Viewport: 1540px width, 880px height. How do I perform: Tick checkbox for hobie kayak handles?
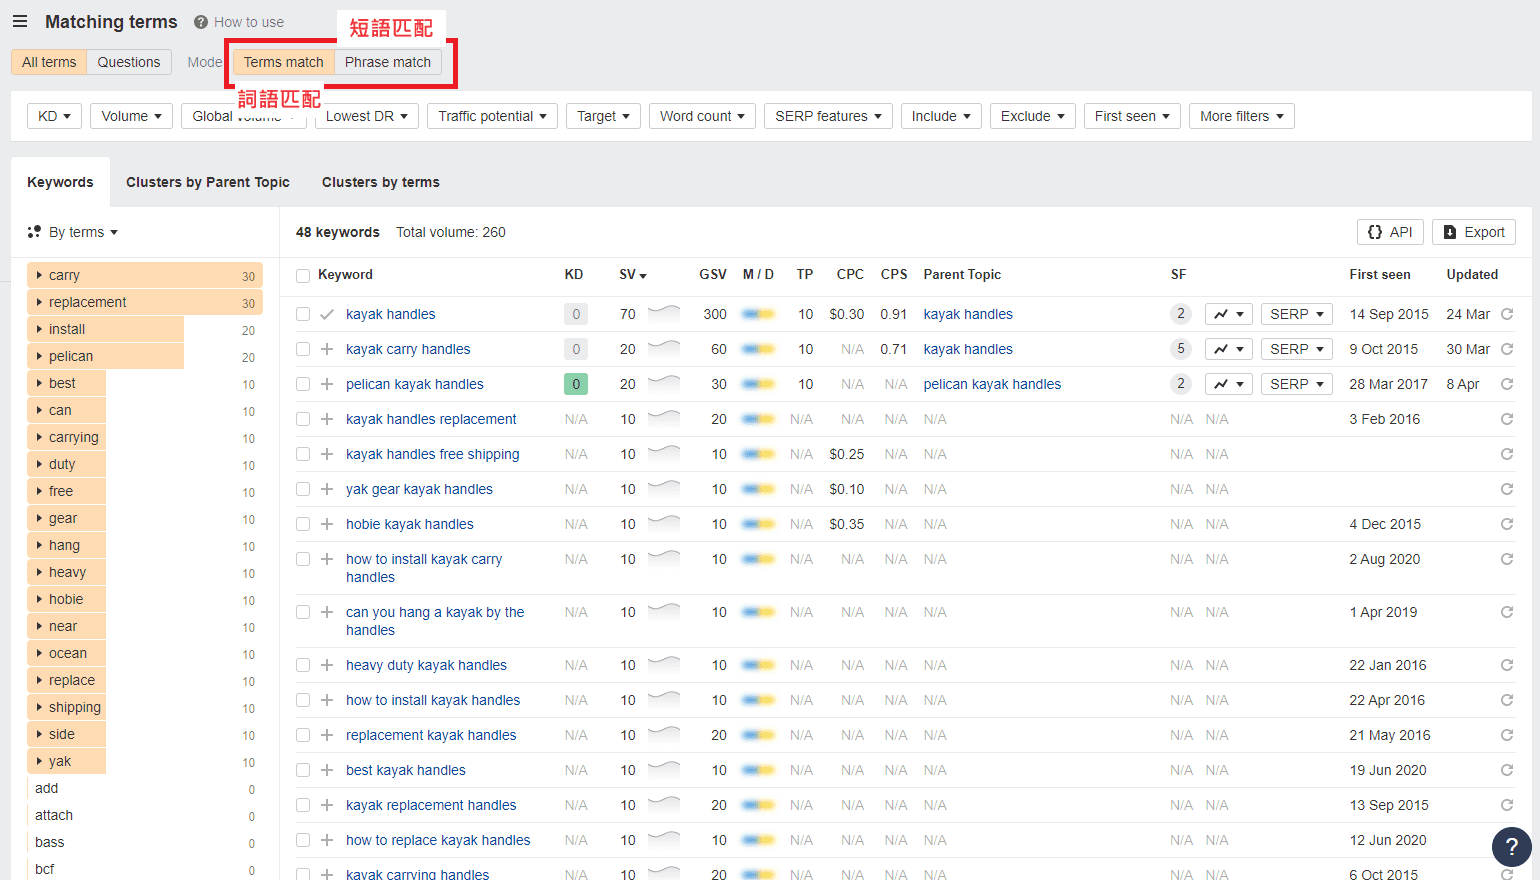click(303, 524)
